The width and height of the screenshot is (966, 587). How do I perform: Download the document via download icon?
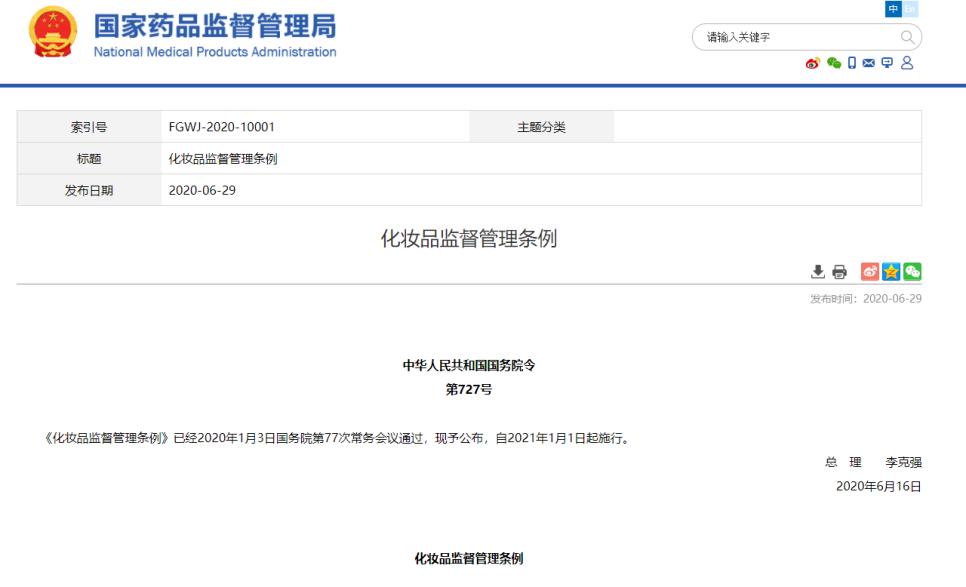tap(818, 272)
